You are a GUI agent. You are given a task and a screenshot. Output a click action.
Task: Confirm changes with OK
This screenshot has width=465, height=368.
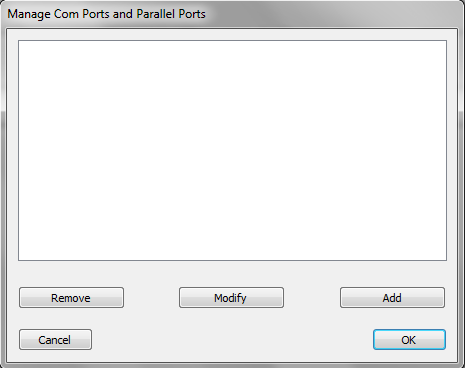409,339
